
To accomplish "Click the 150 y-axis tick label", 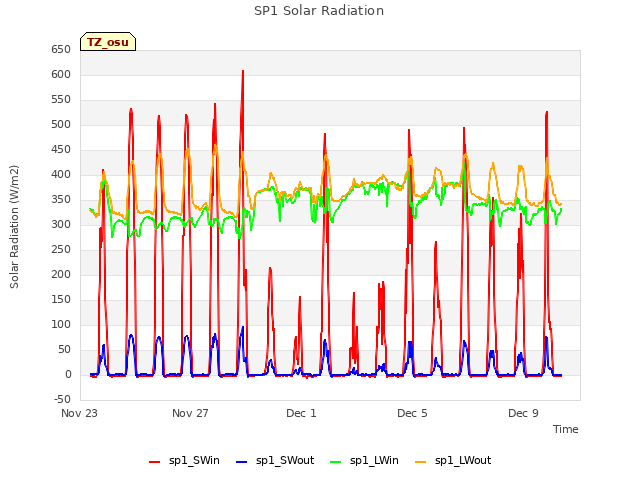I will coord(61,300).
